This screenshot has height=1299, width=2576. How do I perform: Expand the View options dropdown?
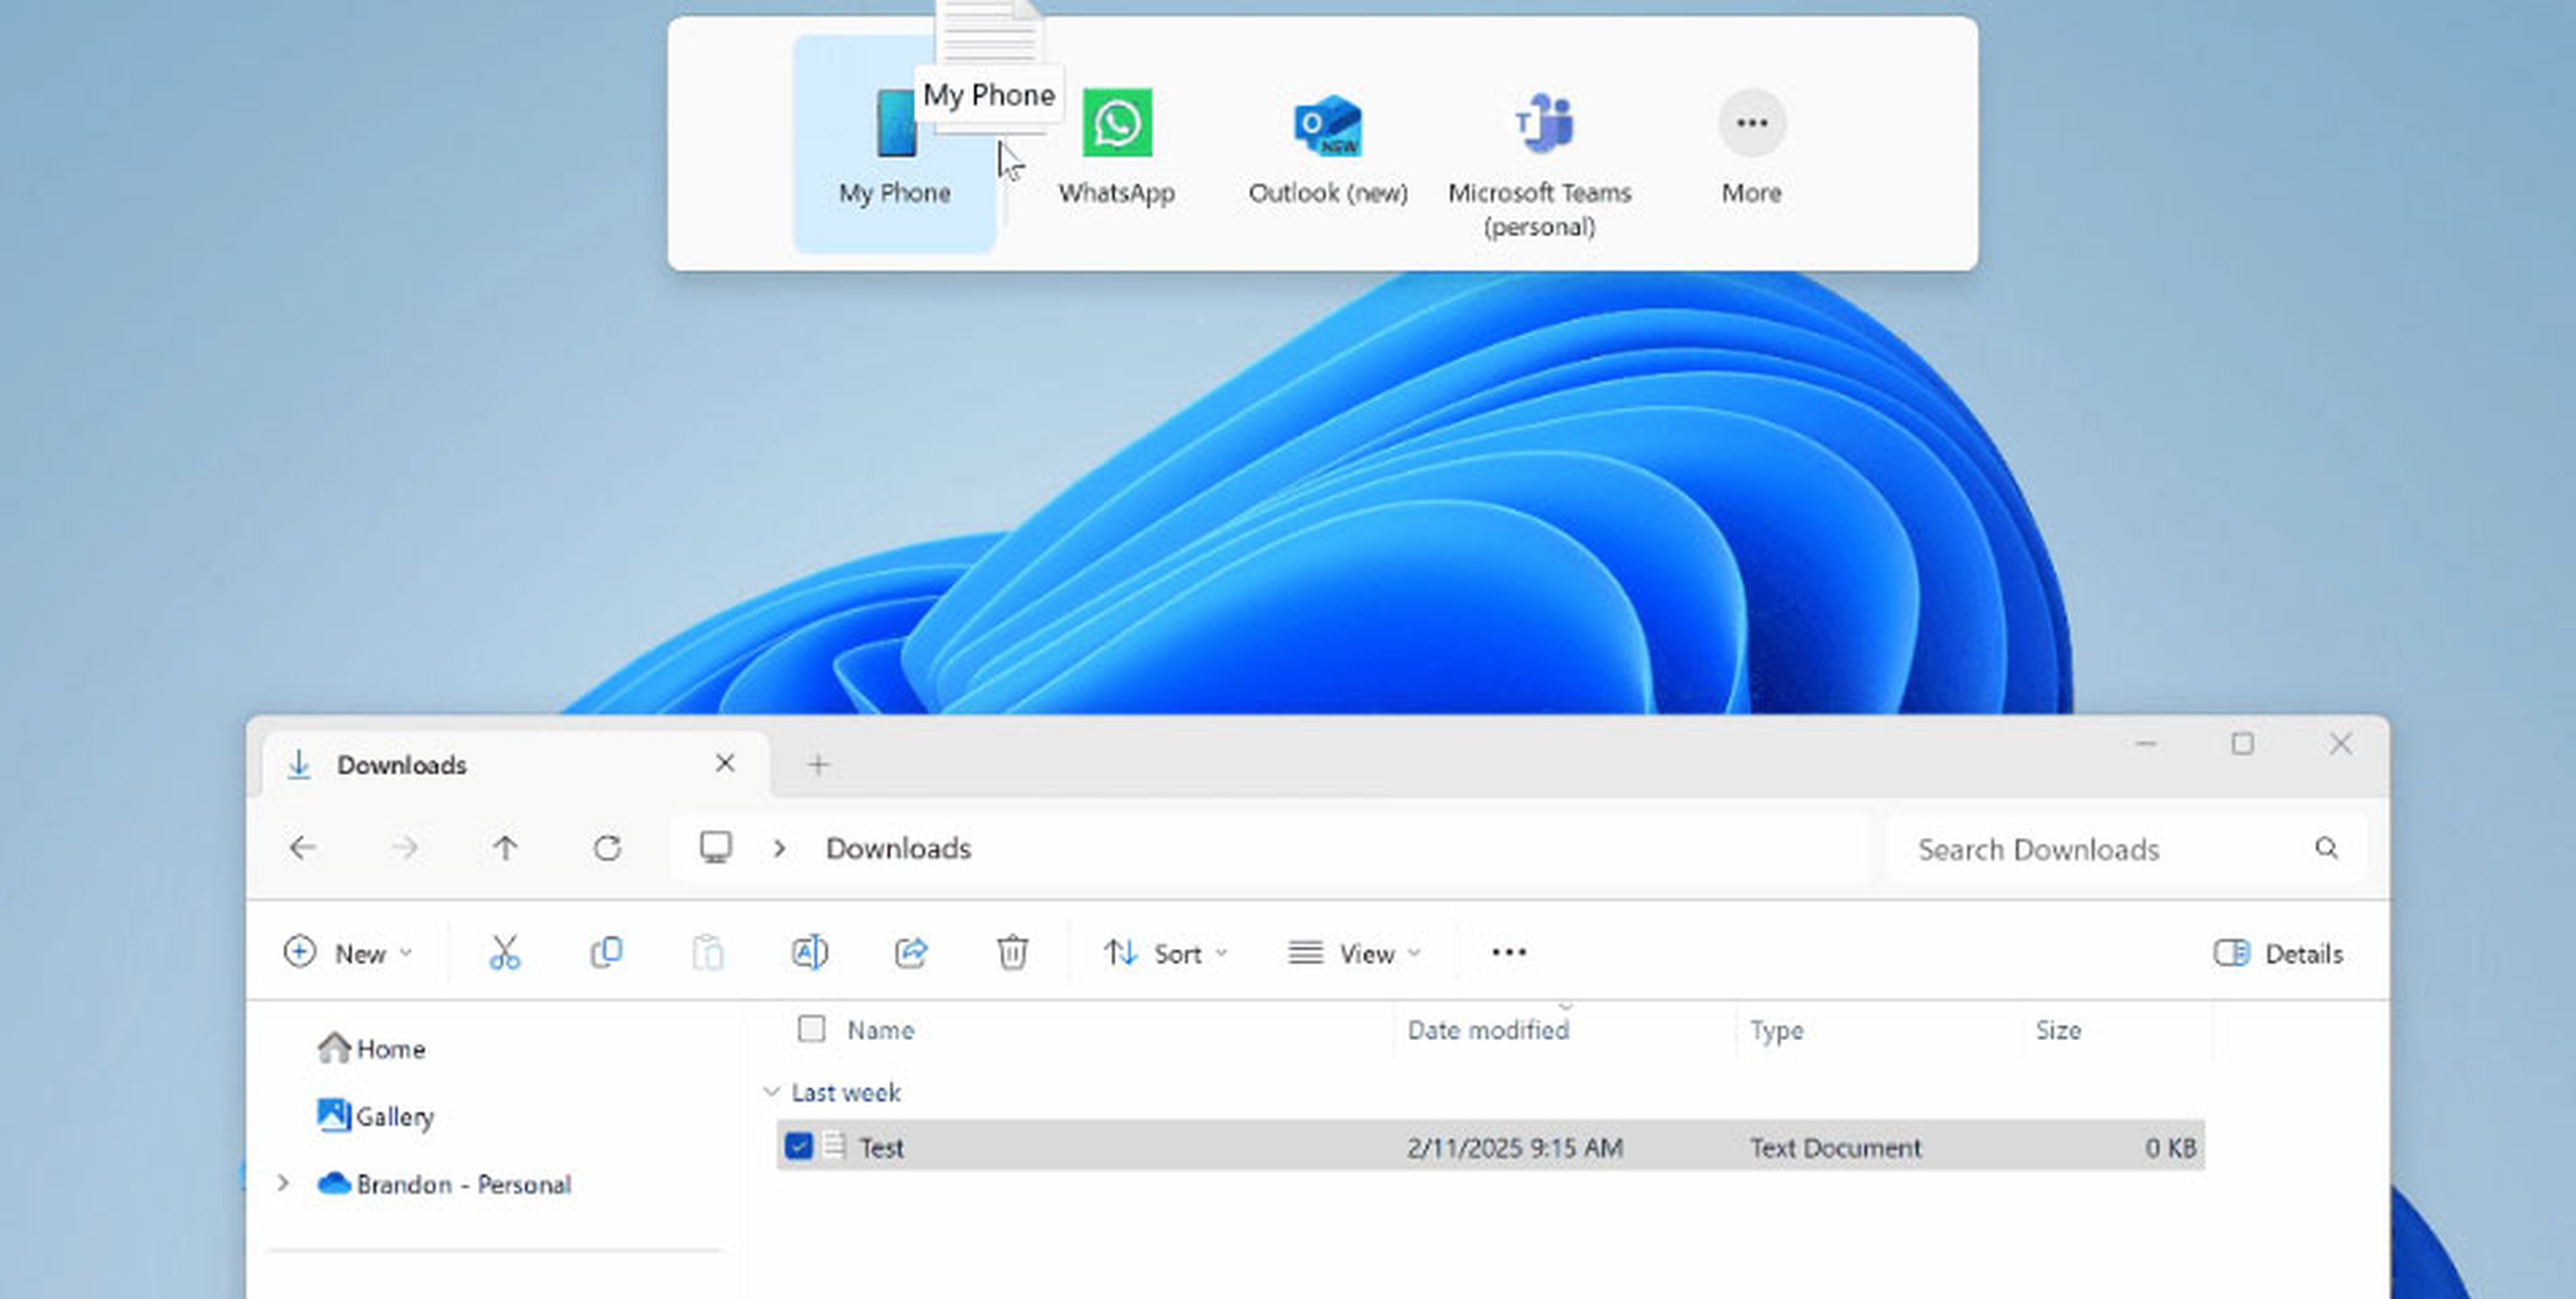coord(1358,953)
